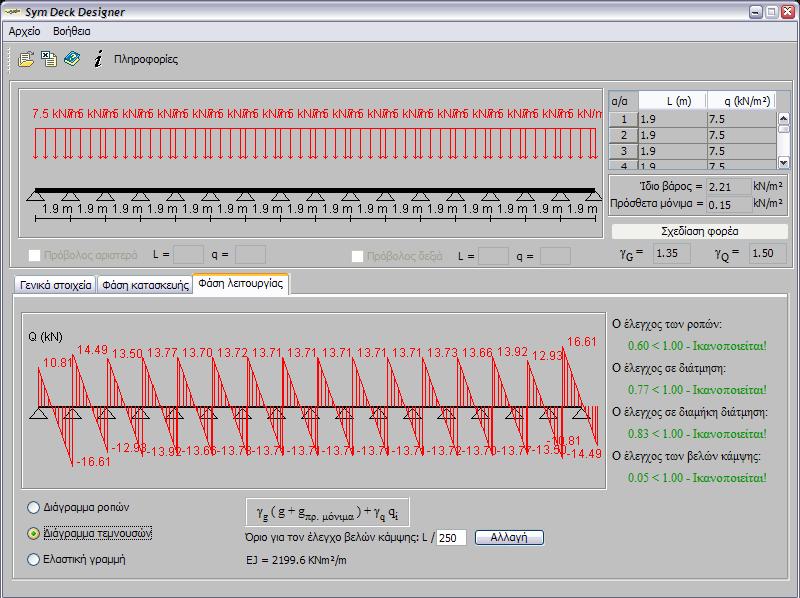This screenshot has height=598, width=800.
Task: Select the Φάση λειτουργίας tab
Action: pos(241,284)
